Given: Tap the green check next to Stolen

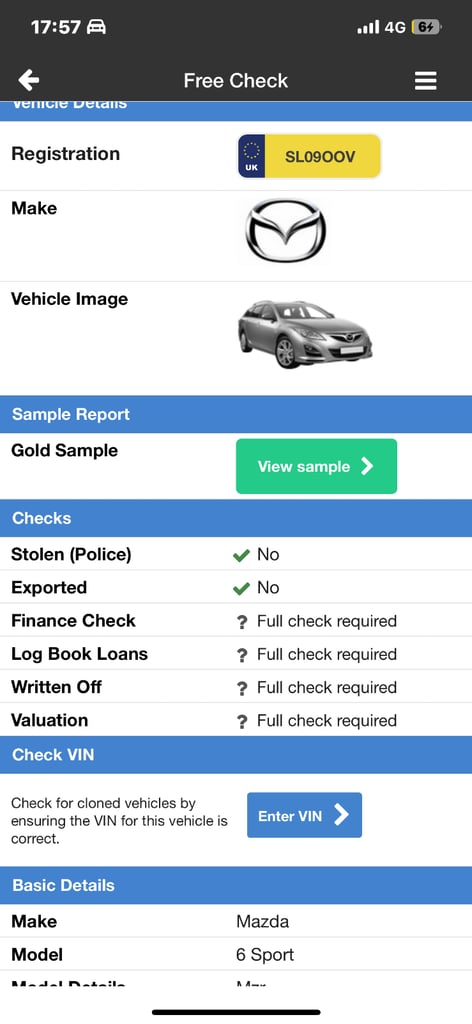Looking at the screenshot, I should point(242,555).
